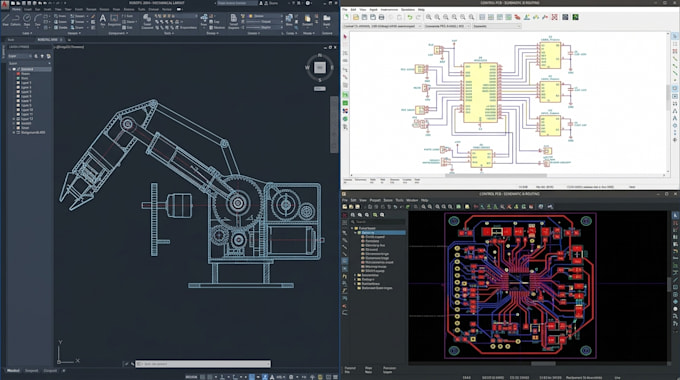This screenshot has width=680, height=380.
Task: Toggle the top layer's on/off bulb in AutoCAD panel
Action: 14,69
